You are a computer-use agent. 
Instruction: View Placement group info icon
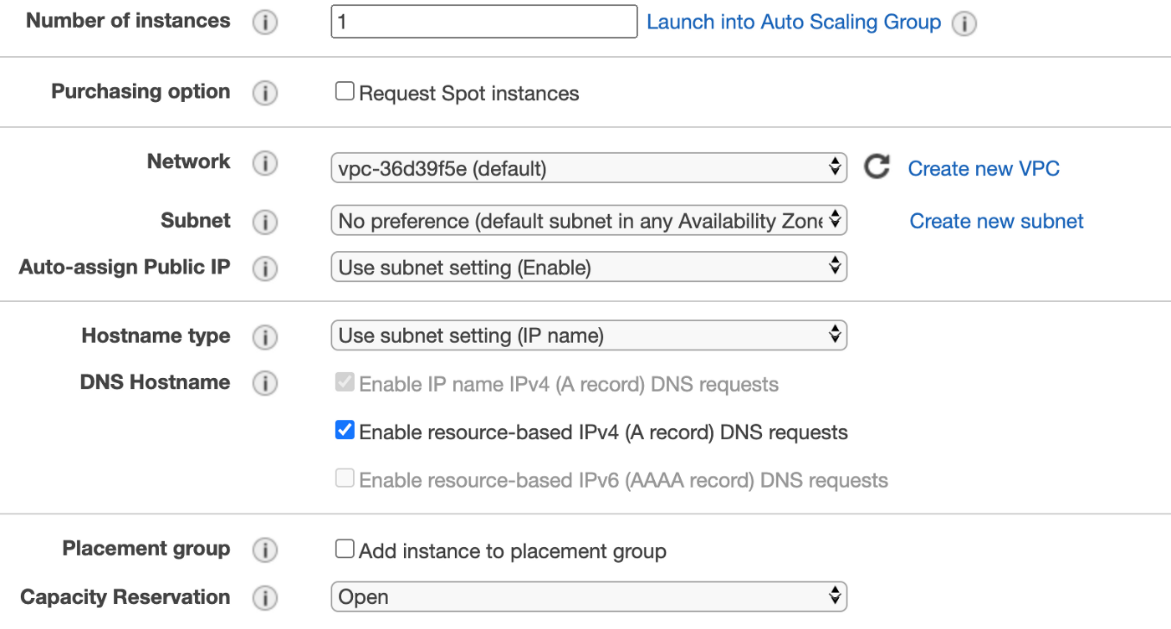[x=264, y=550]
